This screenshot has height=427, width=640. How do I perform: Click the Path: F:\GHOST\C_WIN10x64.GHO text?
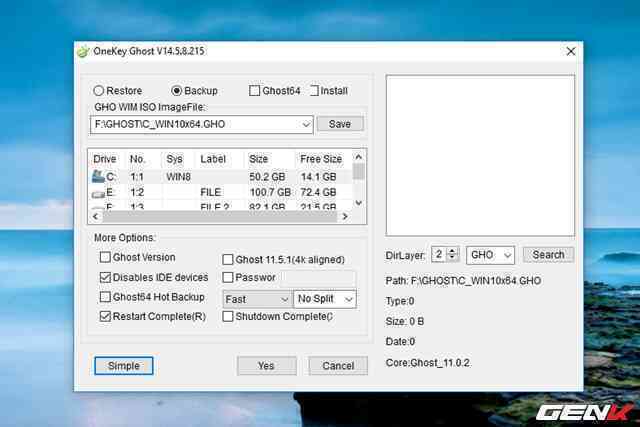tap(463, 281)
